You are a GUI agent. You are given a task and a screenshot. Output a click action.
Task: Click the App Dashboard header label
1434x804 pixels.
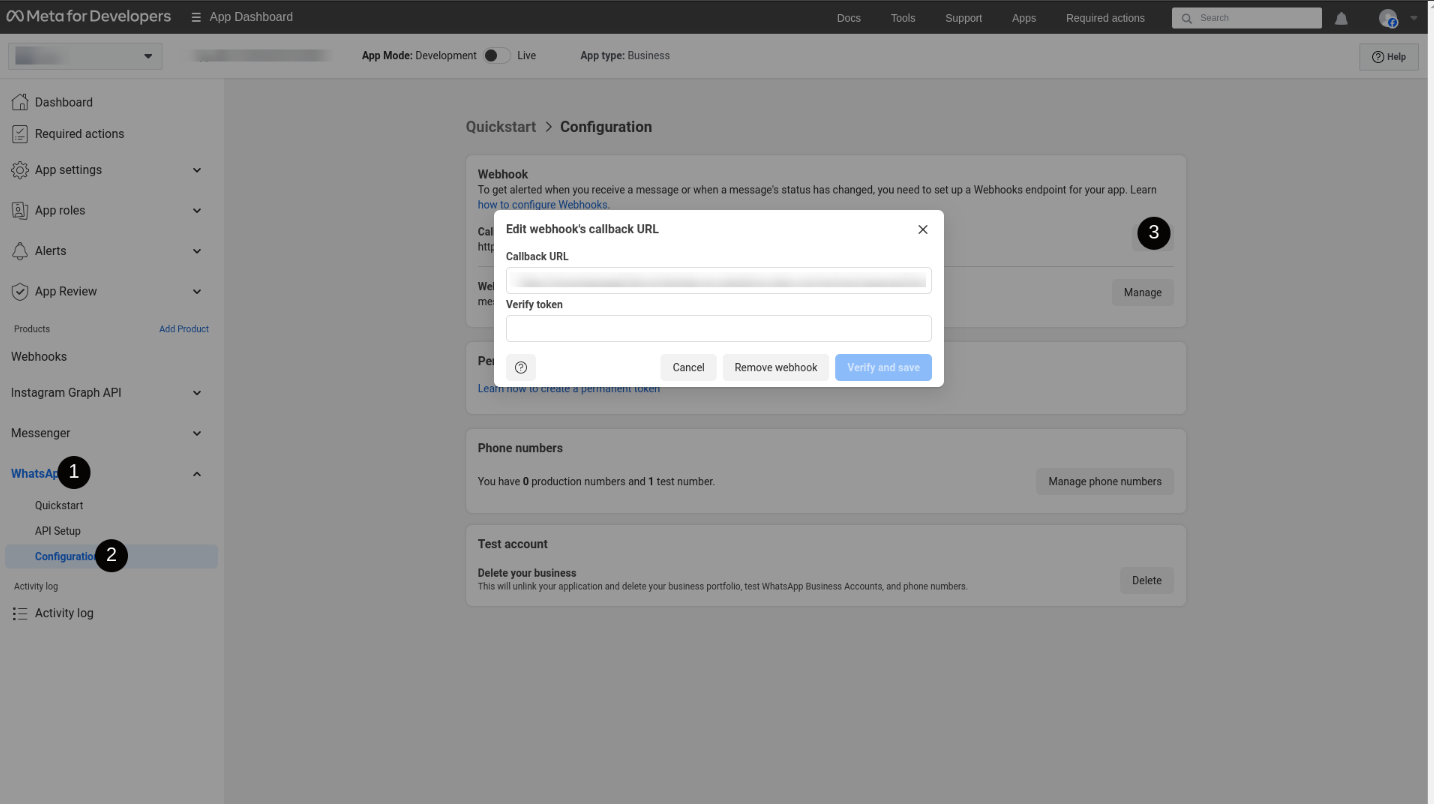click(251, 17)
